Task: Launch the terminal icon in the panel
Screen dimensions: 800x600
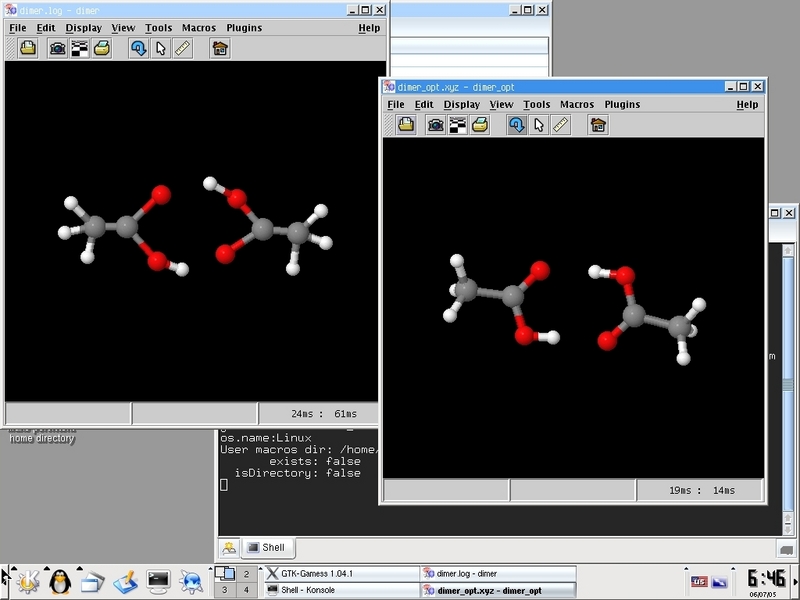Action: pyautogui.click(x=158, y=580)
